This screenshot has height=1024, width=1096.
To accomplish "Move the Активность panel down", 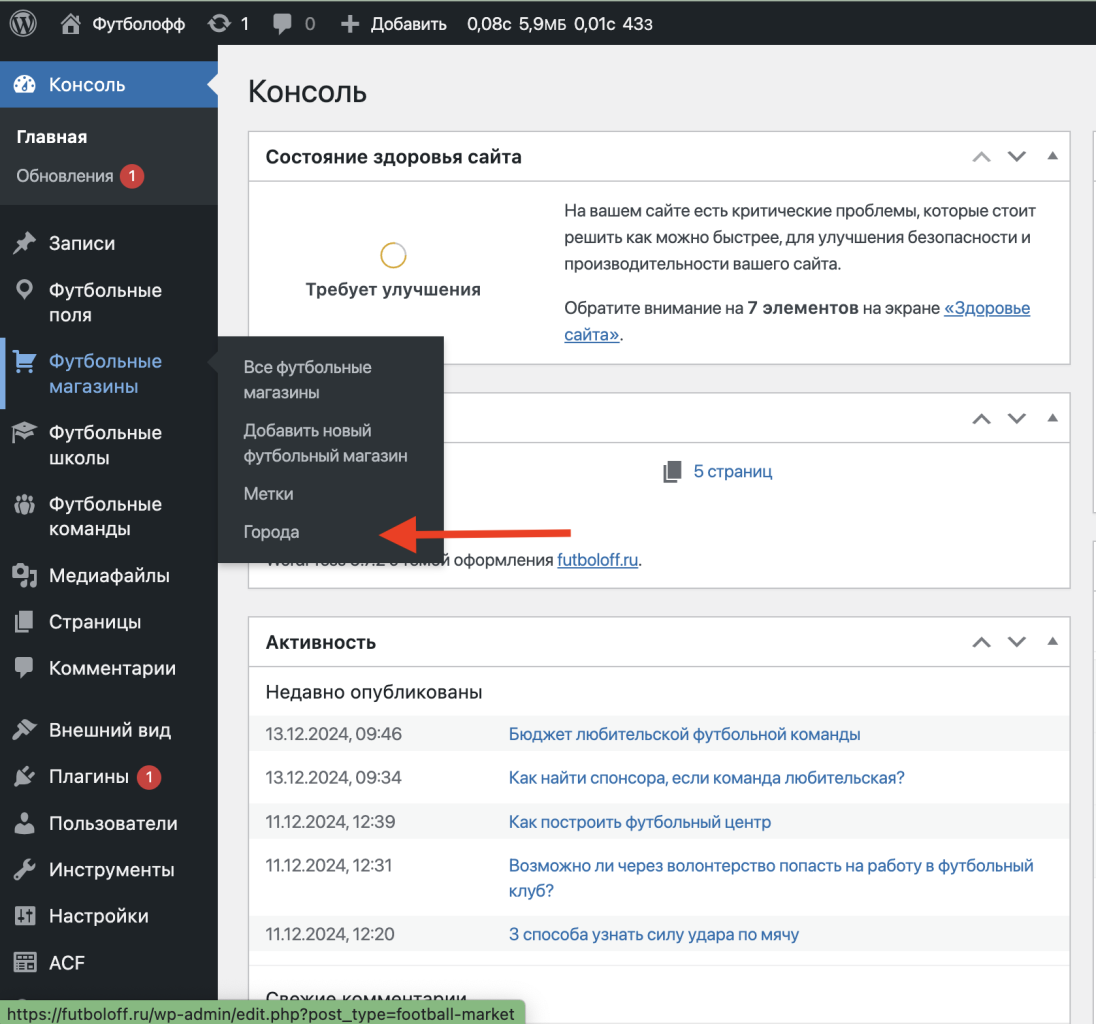I will (1016, 642).
